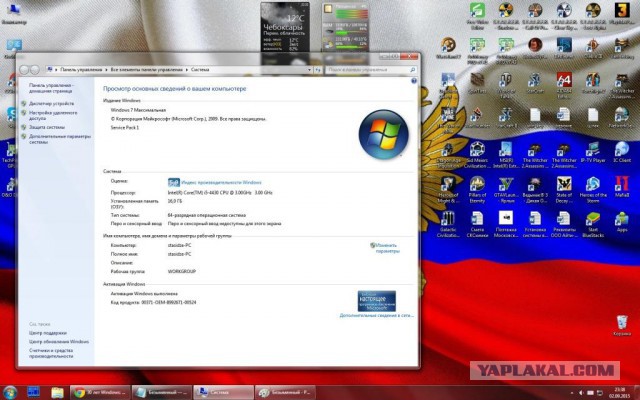640x400 pixels.
Task: Open Windows Update Center link
Action: tap(59, 342)
